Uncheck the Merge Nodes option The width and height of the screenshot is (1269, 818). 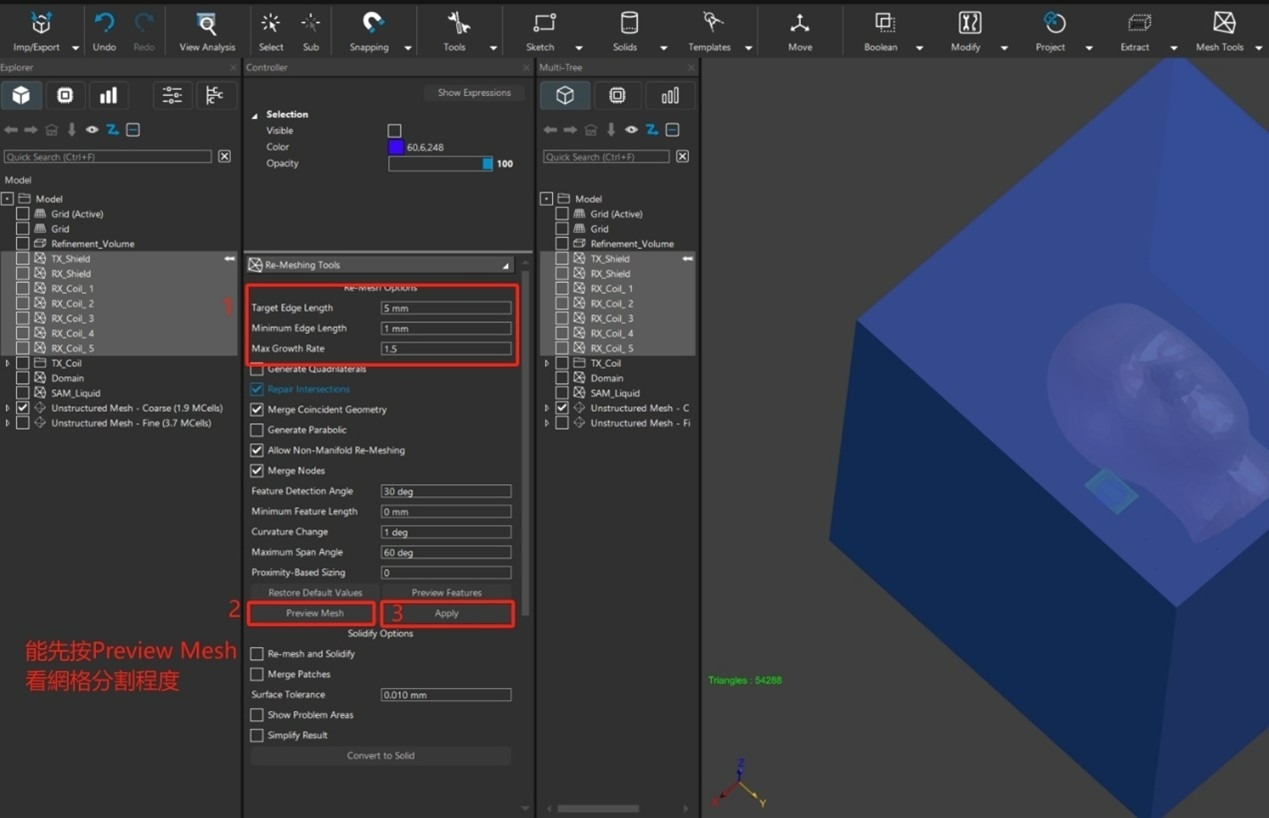[257, 471]
